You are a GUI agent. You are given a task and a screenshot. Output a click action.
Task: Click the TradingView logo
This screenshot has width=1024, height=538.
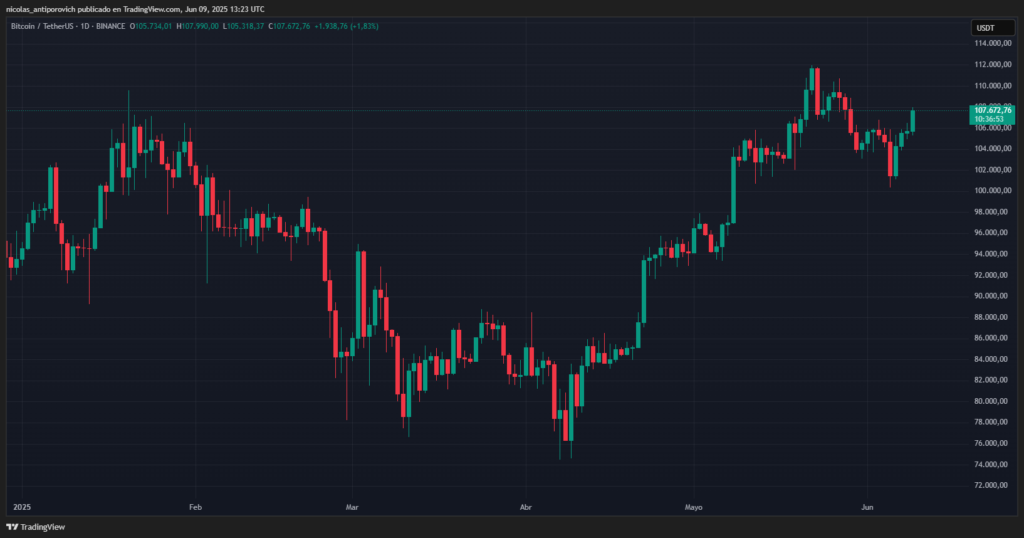click(x=36, y=527)
